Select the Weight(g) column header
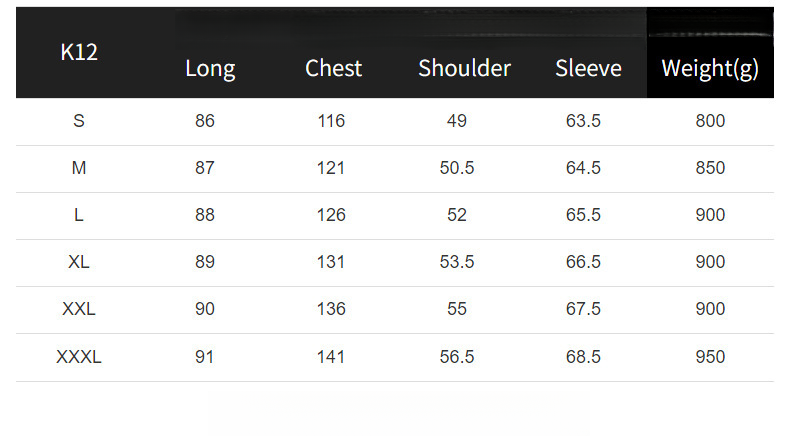790x438 pixels. [x=710, y=69]
